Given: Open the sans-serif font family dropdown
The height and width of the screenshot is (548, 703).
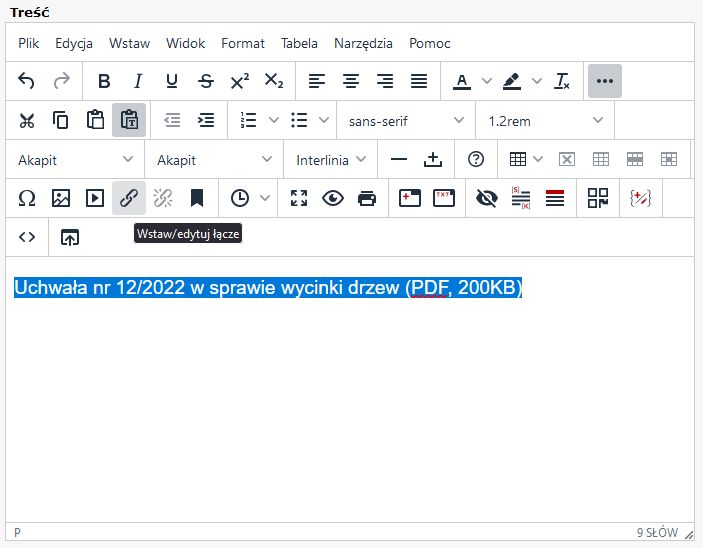Looking at the screenshot, I should 405,120.
